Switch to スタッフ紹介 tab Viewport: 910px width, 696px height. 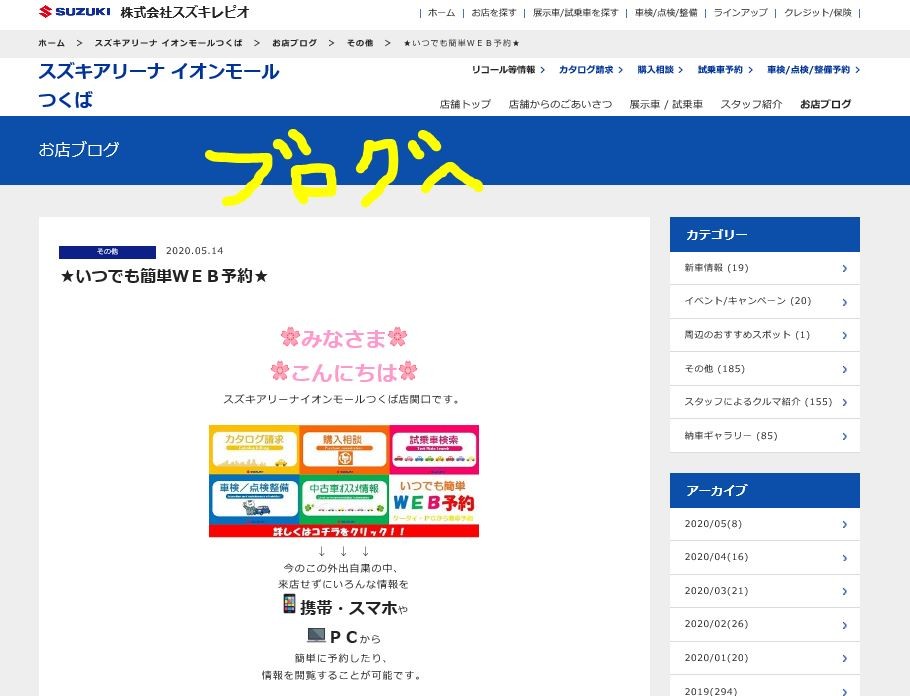(751, 104)
